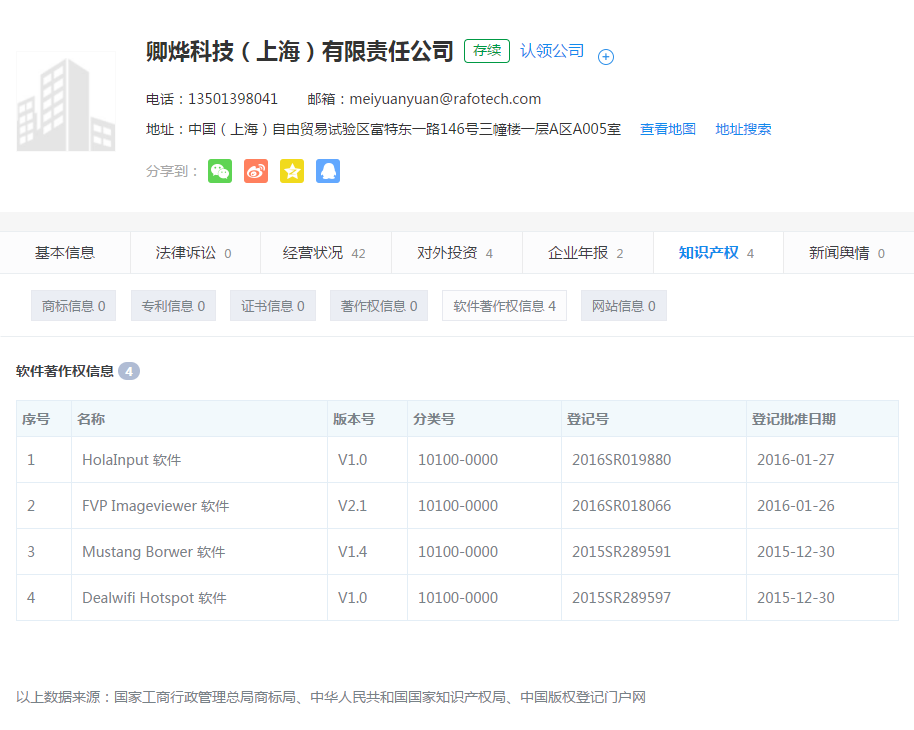This screenshot has width=914, height=730.
Task: Click the 认领公司 link
Action: click(x=551, y=50)
